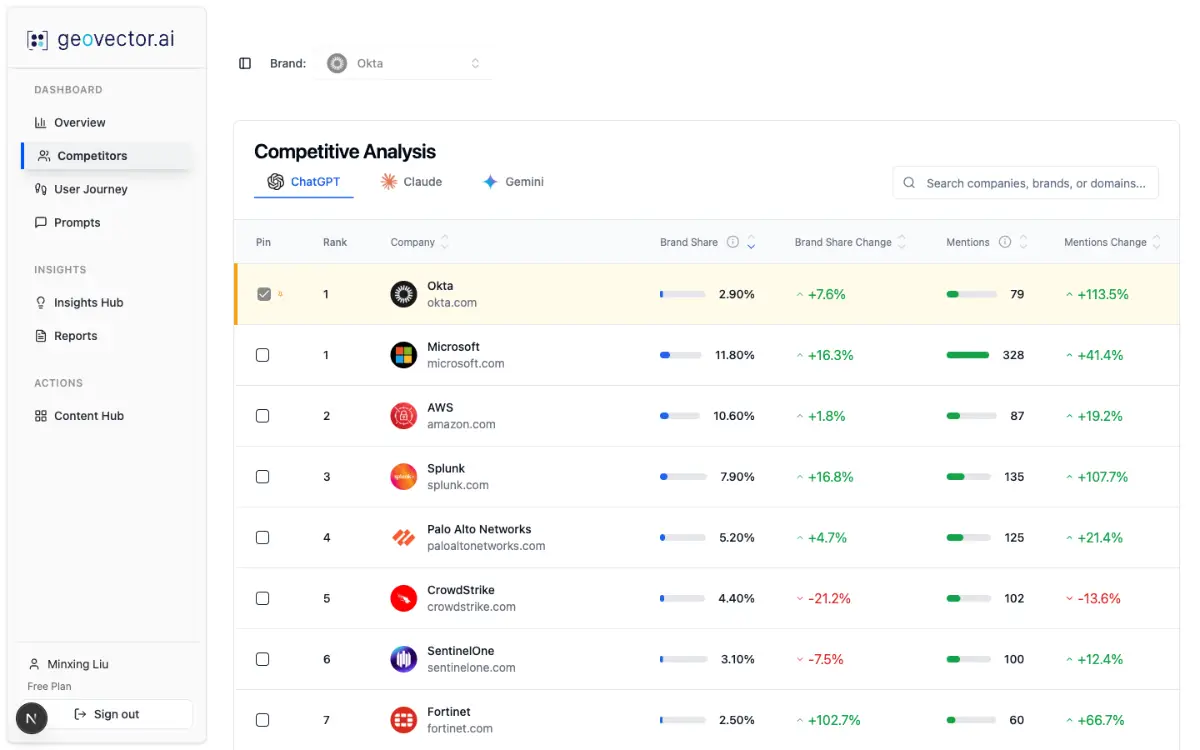The height and width of the screenshot is (750, 1200).
Task: Click the Rank column header
Action: pyautogui.click(x=335, y=242)
